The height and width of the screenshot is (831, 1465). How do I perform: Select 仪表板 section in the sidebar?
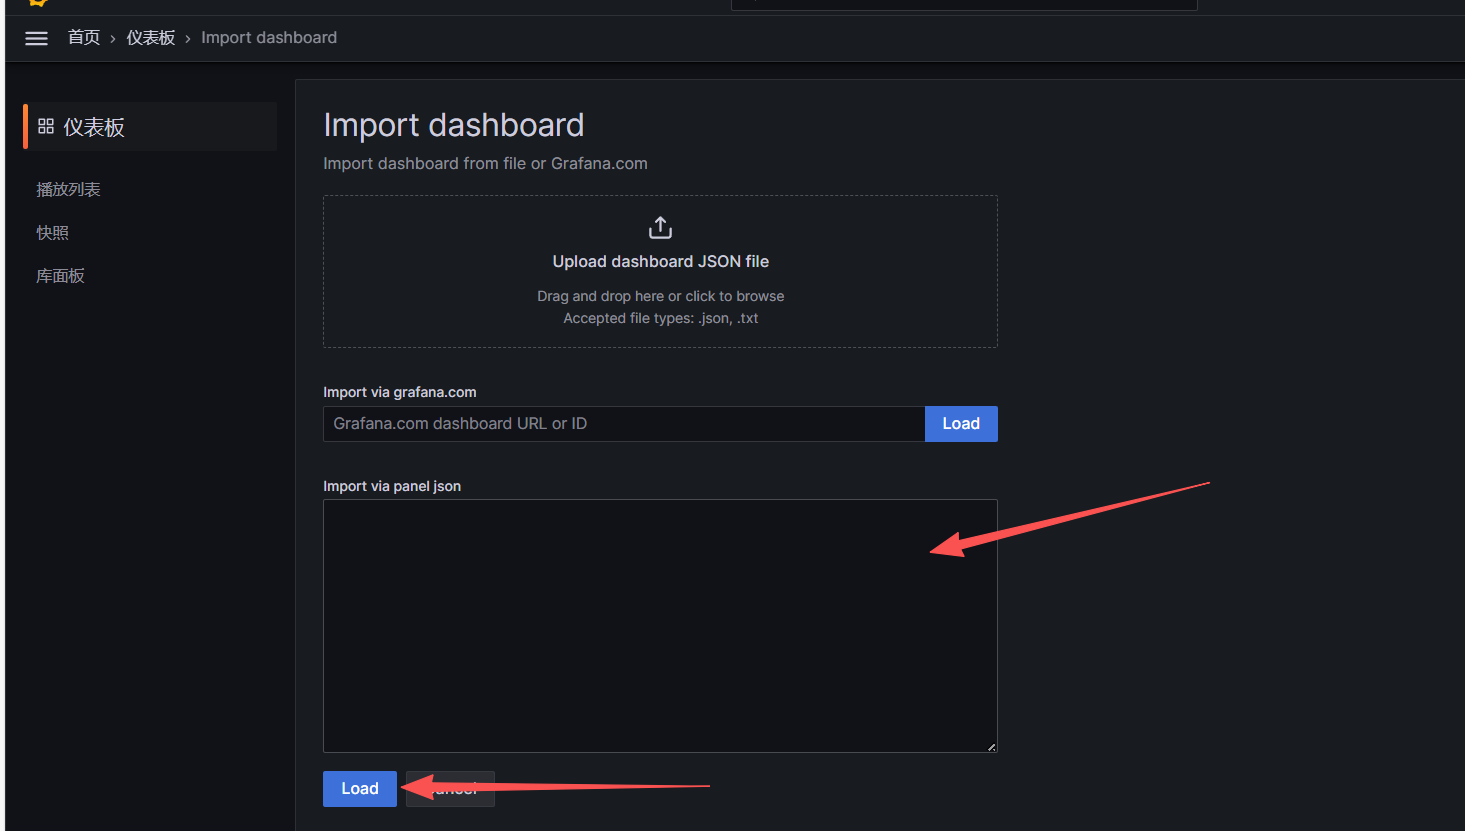pyautogui.click(x=94, y=127)
